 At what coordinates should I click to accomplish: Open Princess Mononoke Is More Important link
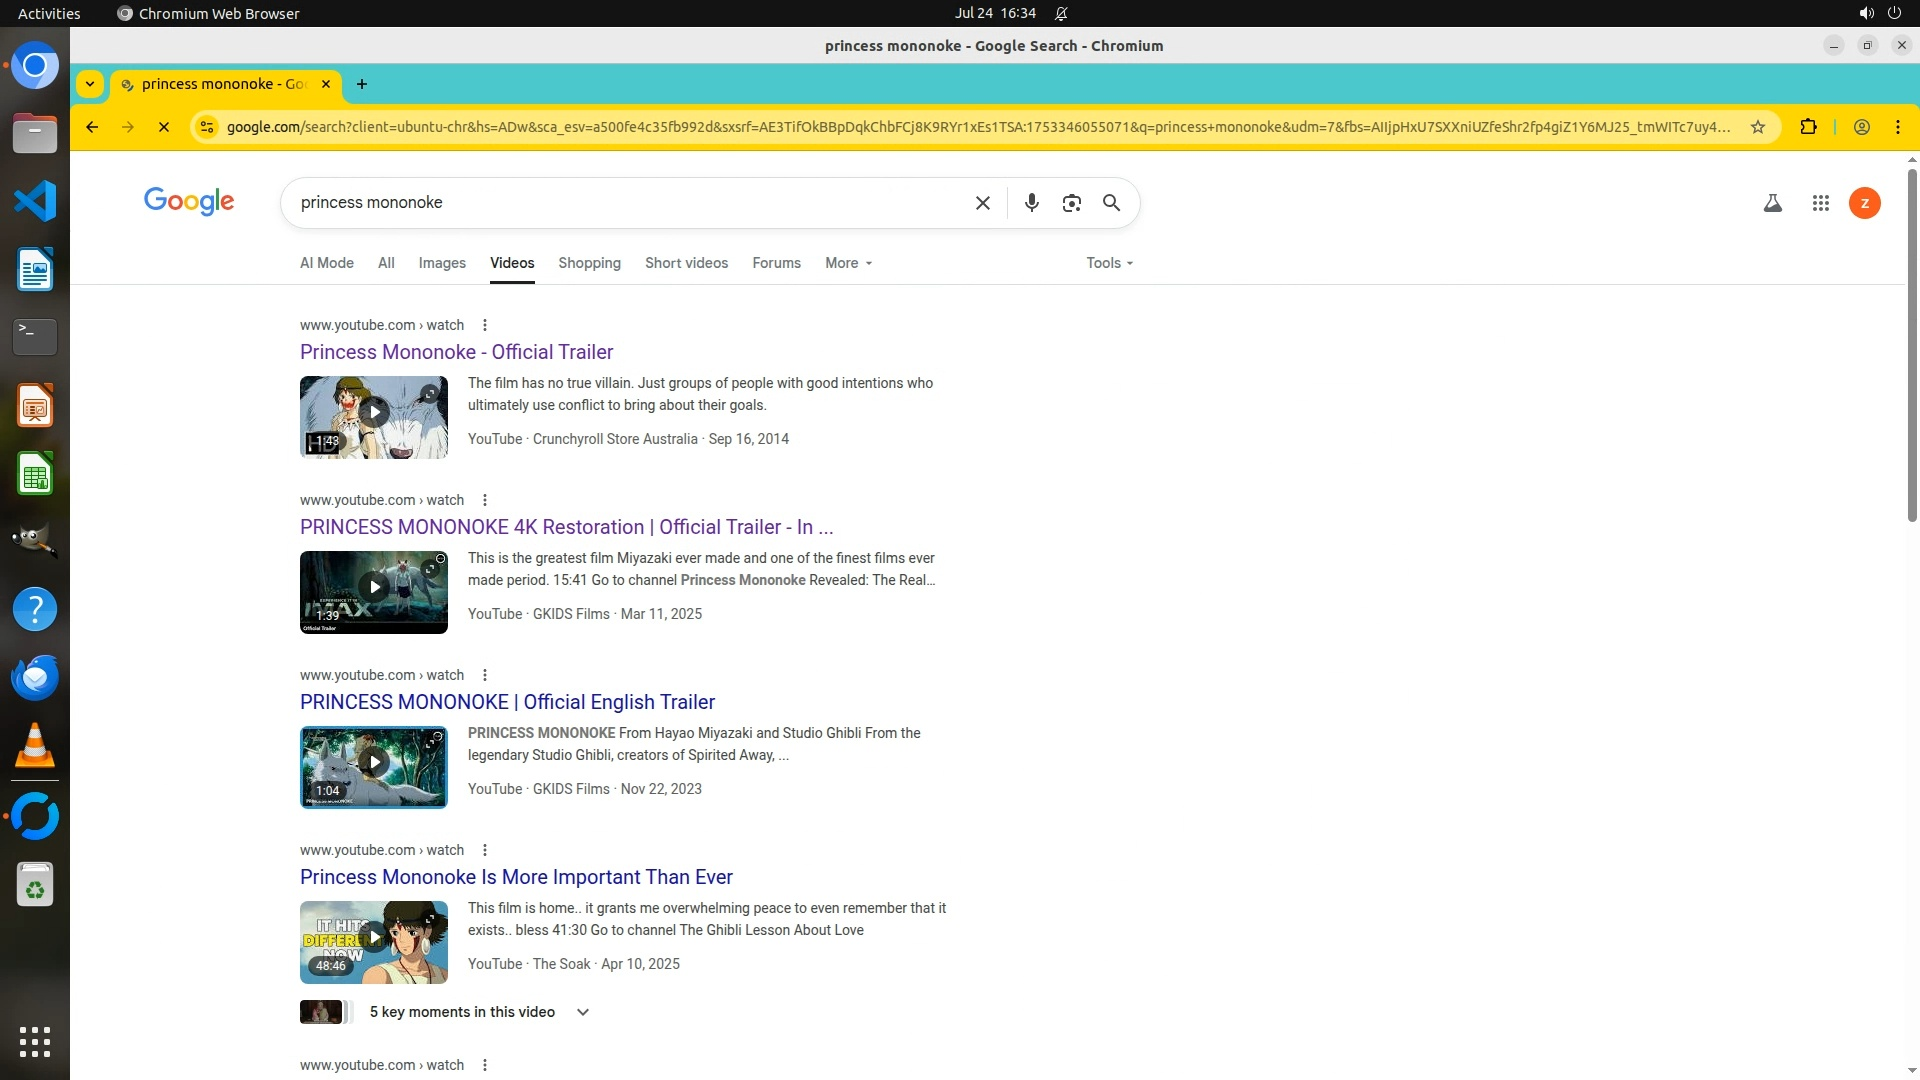tap(516, 877)
